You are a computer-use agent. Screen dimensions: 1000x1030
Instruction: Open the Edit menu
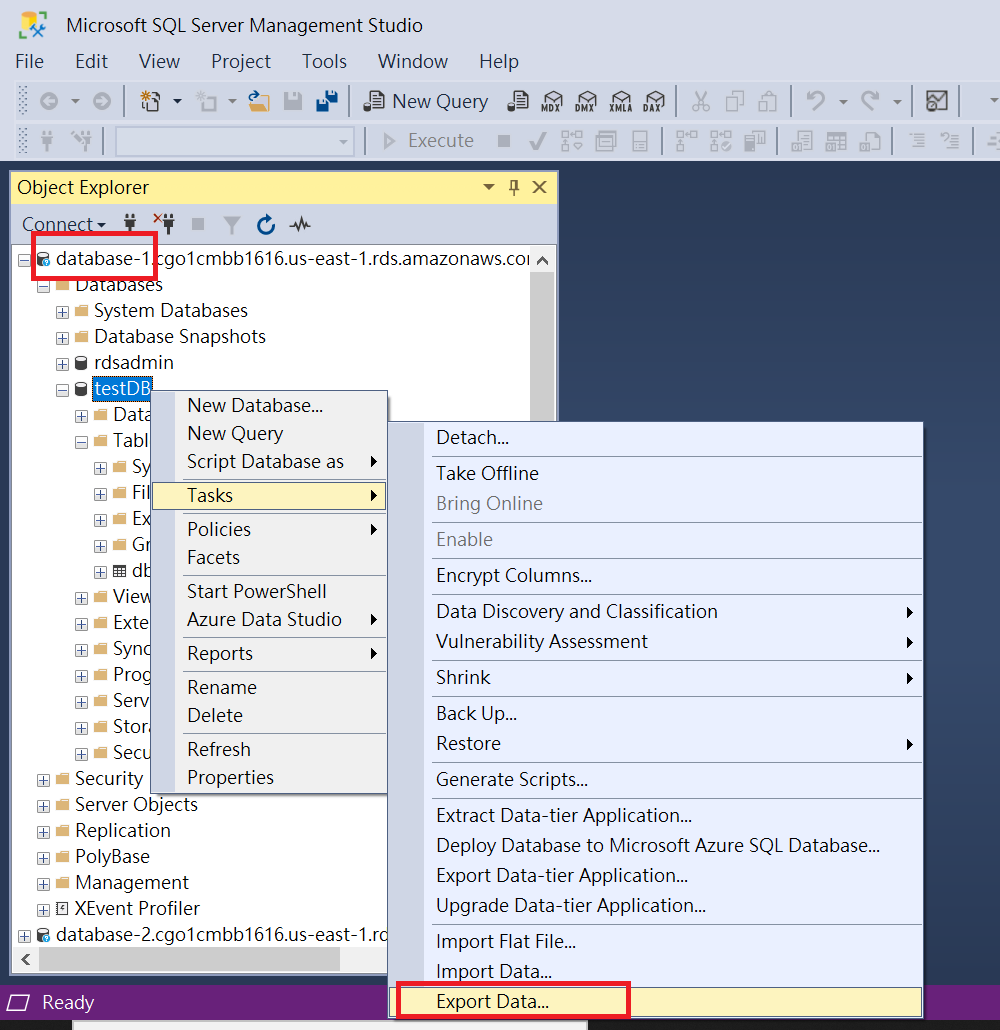(91, 62)
